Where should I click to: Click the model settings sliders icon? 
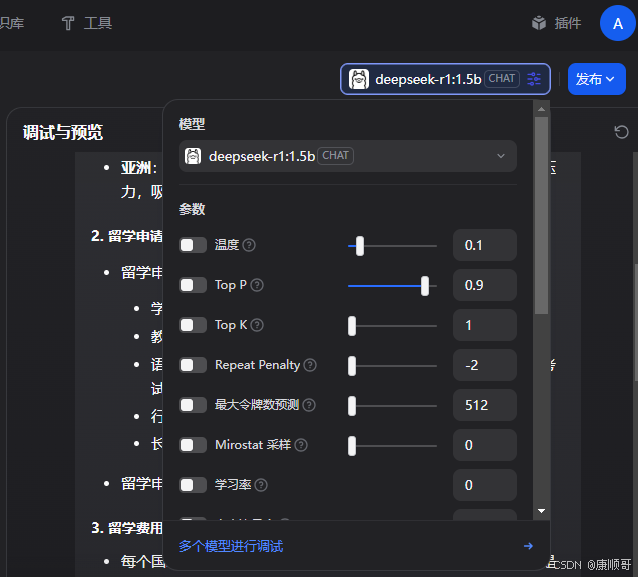click(x=534, y=79)
